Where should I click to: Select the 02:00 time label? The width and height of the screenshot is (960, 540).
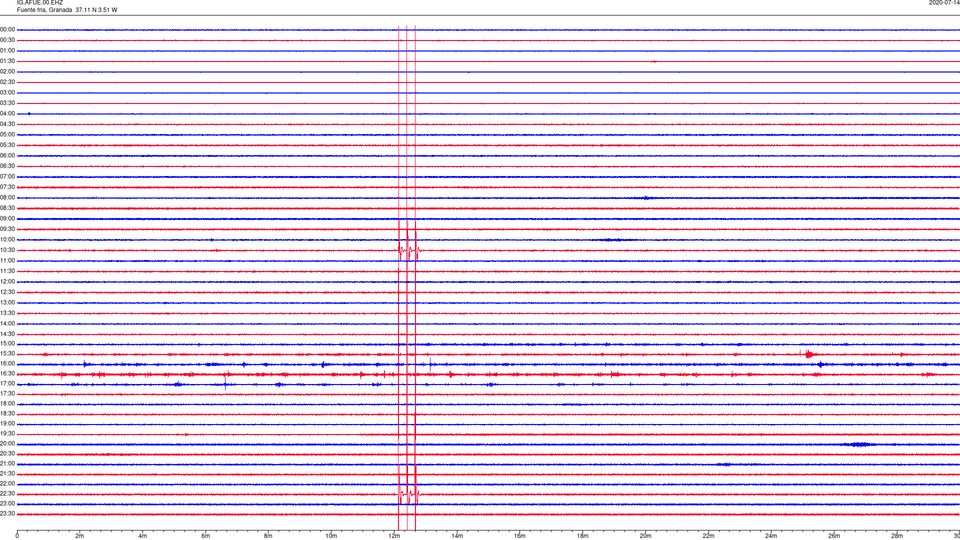coord(7,72)
